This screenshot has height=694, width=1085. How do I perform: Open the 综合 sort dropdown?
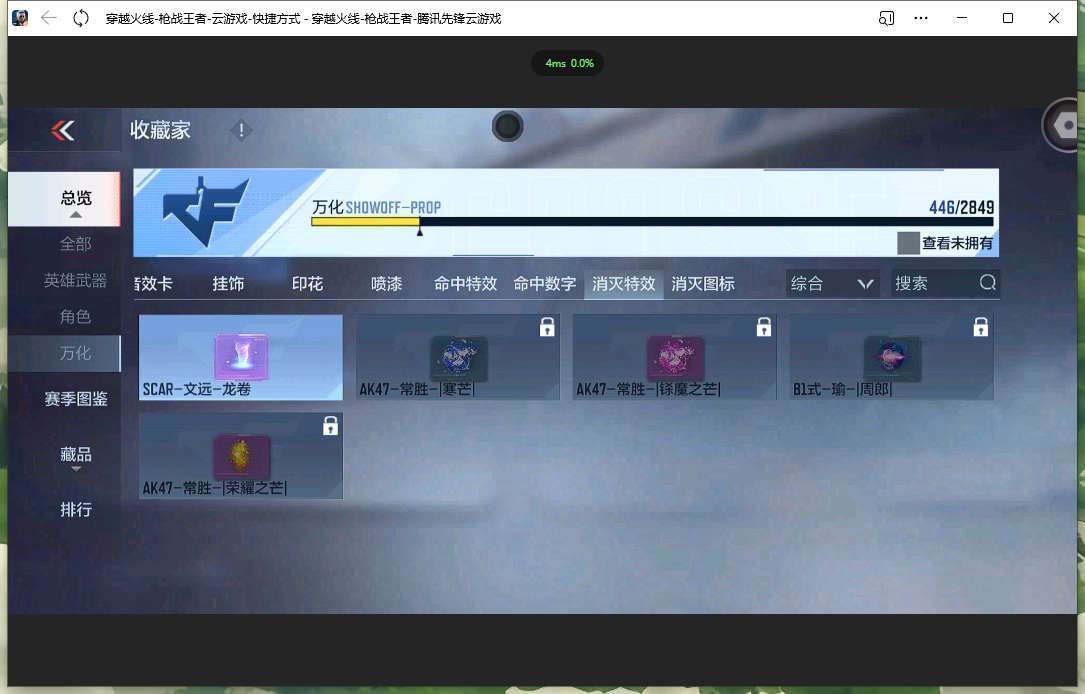pyautogui.click(x=832, y=284)
